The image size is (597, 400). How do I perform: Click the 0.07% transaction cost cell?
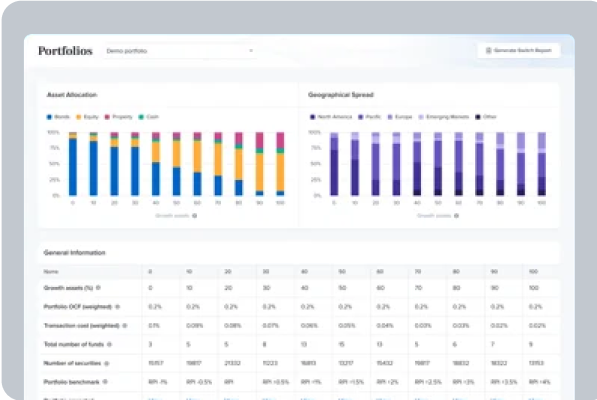tap(271, 326)
